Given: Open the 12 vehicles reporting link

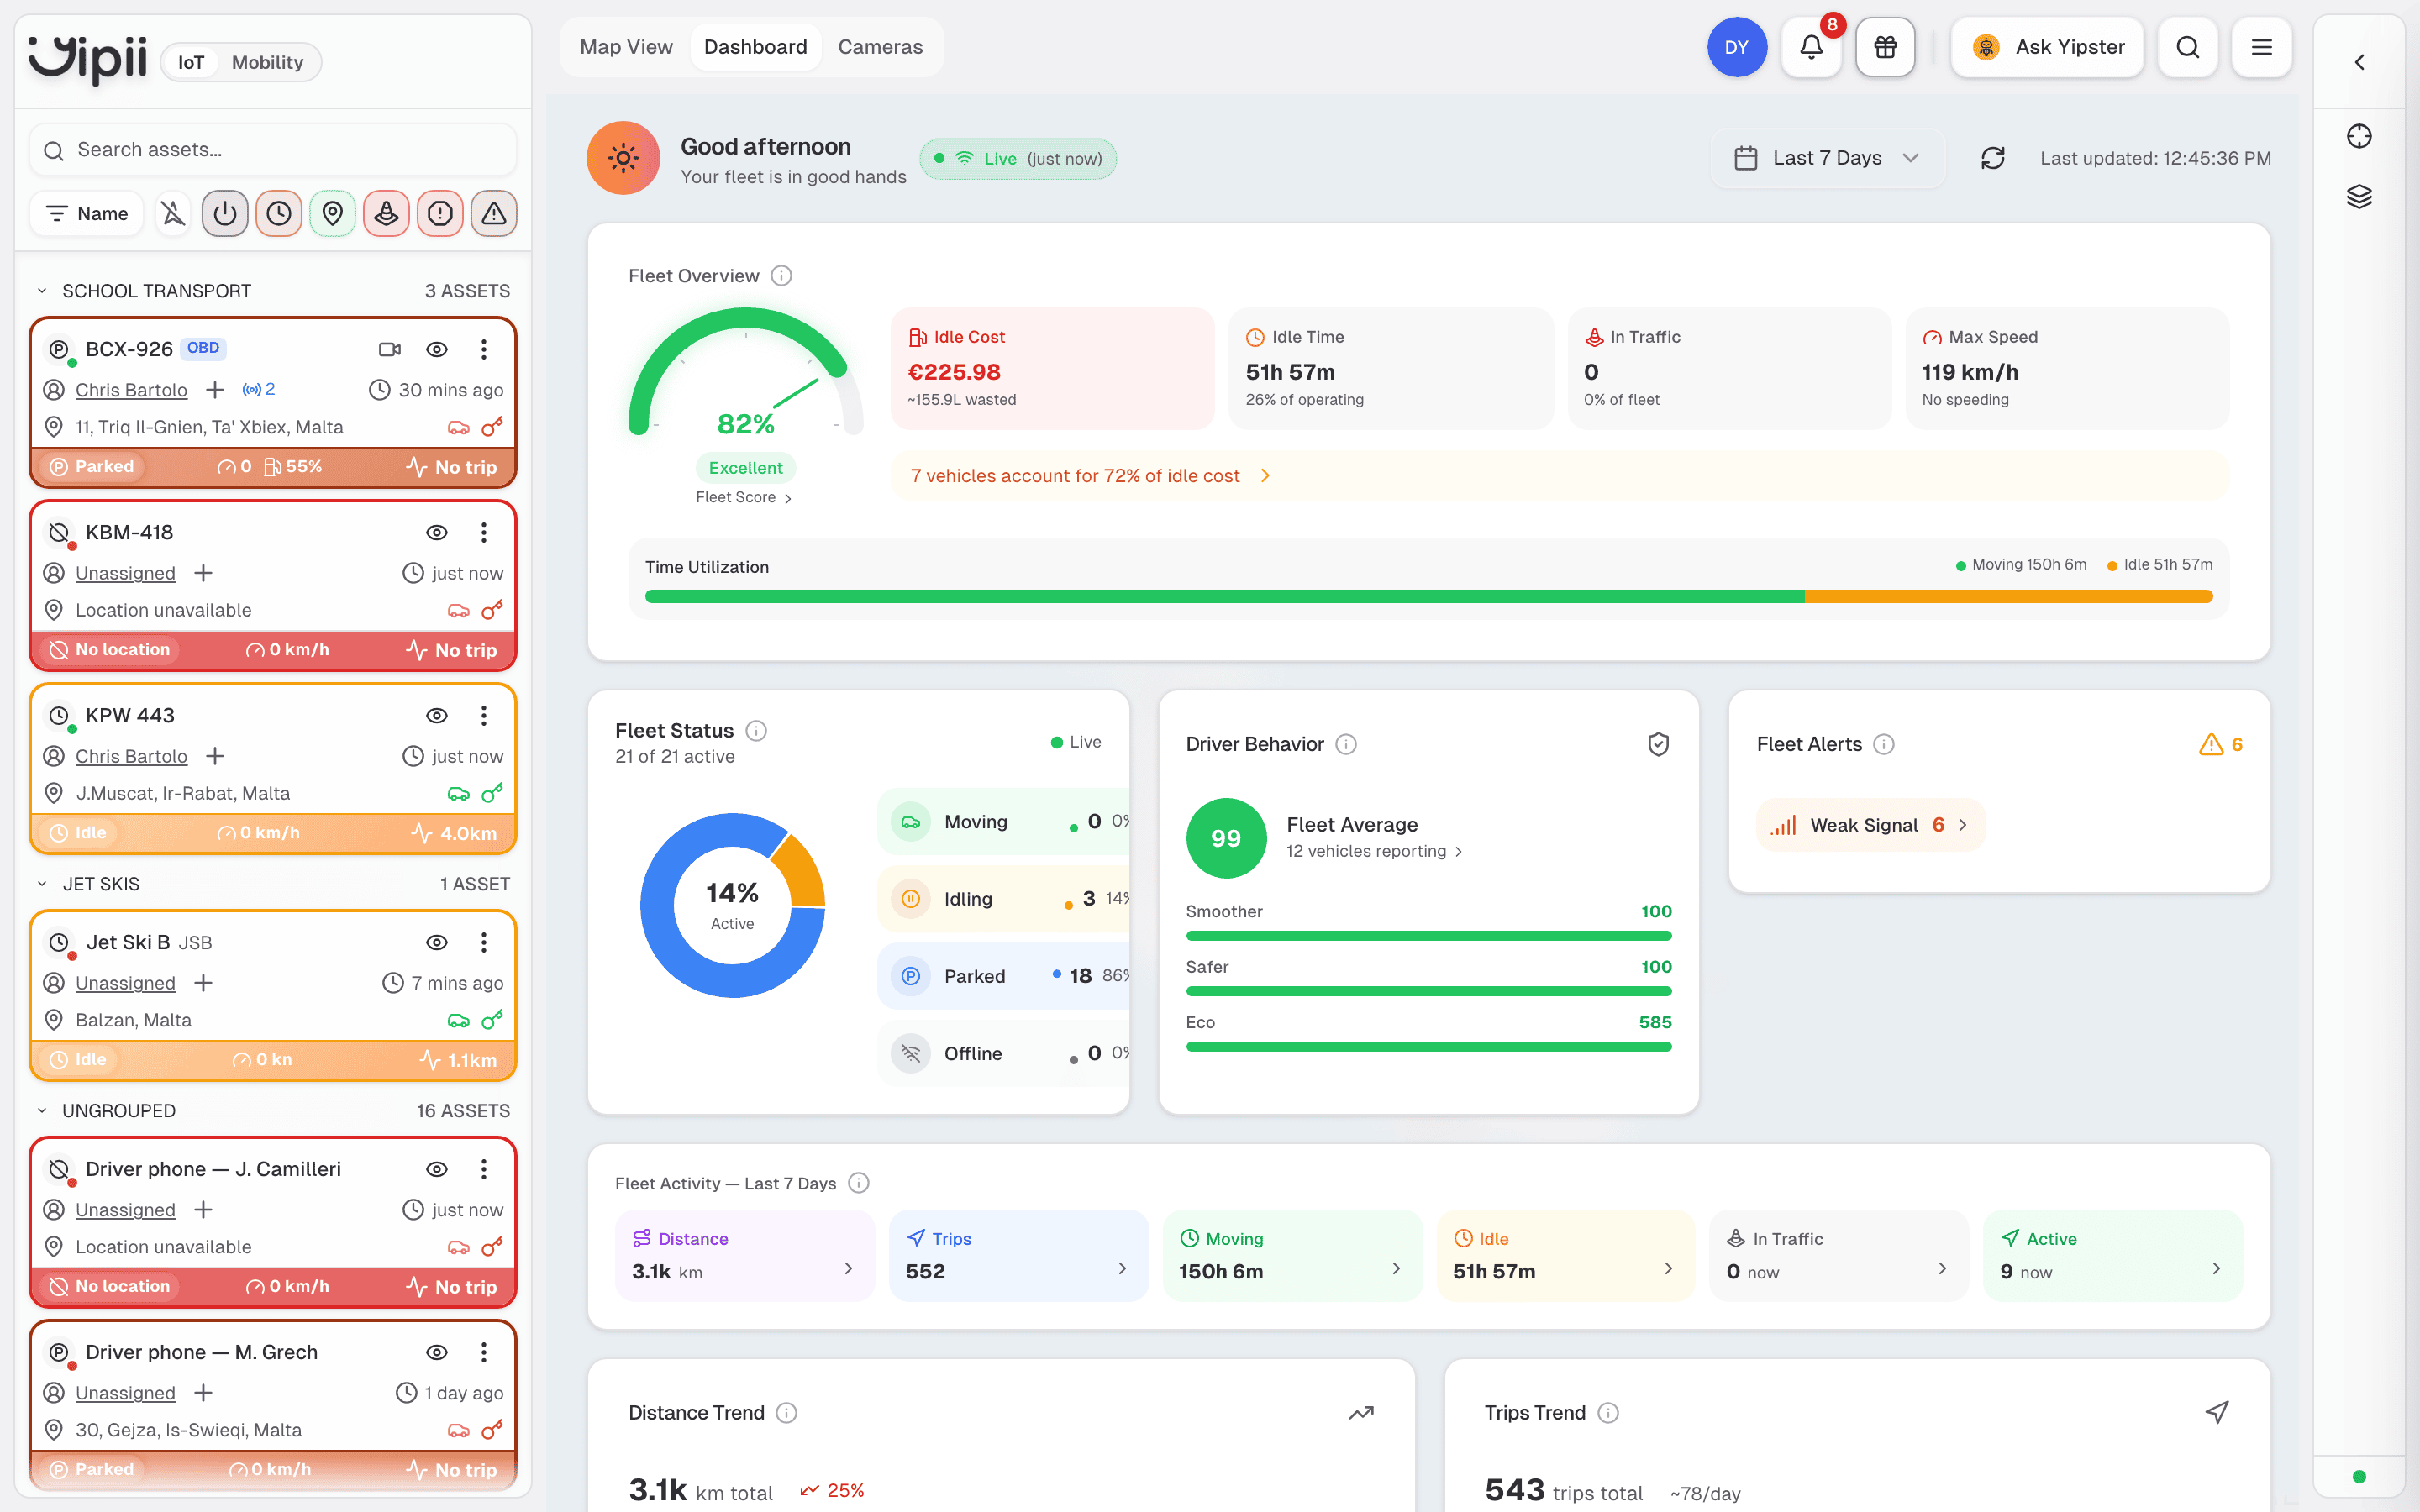Looking at the screenshot, I should click(1374, 851).
